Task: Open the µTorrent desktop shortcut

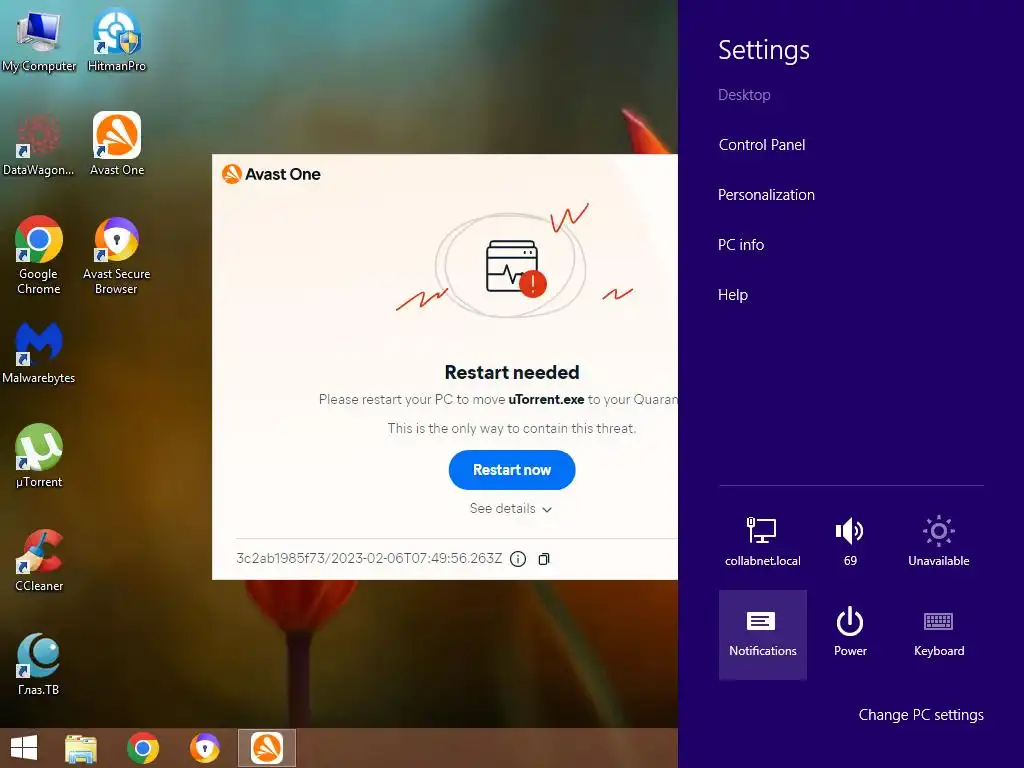Action: click(x=39, y=456)
